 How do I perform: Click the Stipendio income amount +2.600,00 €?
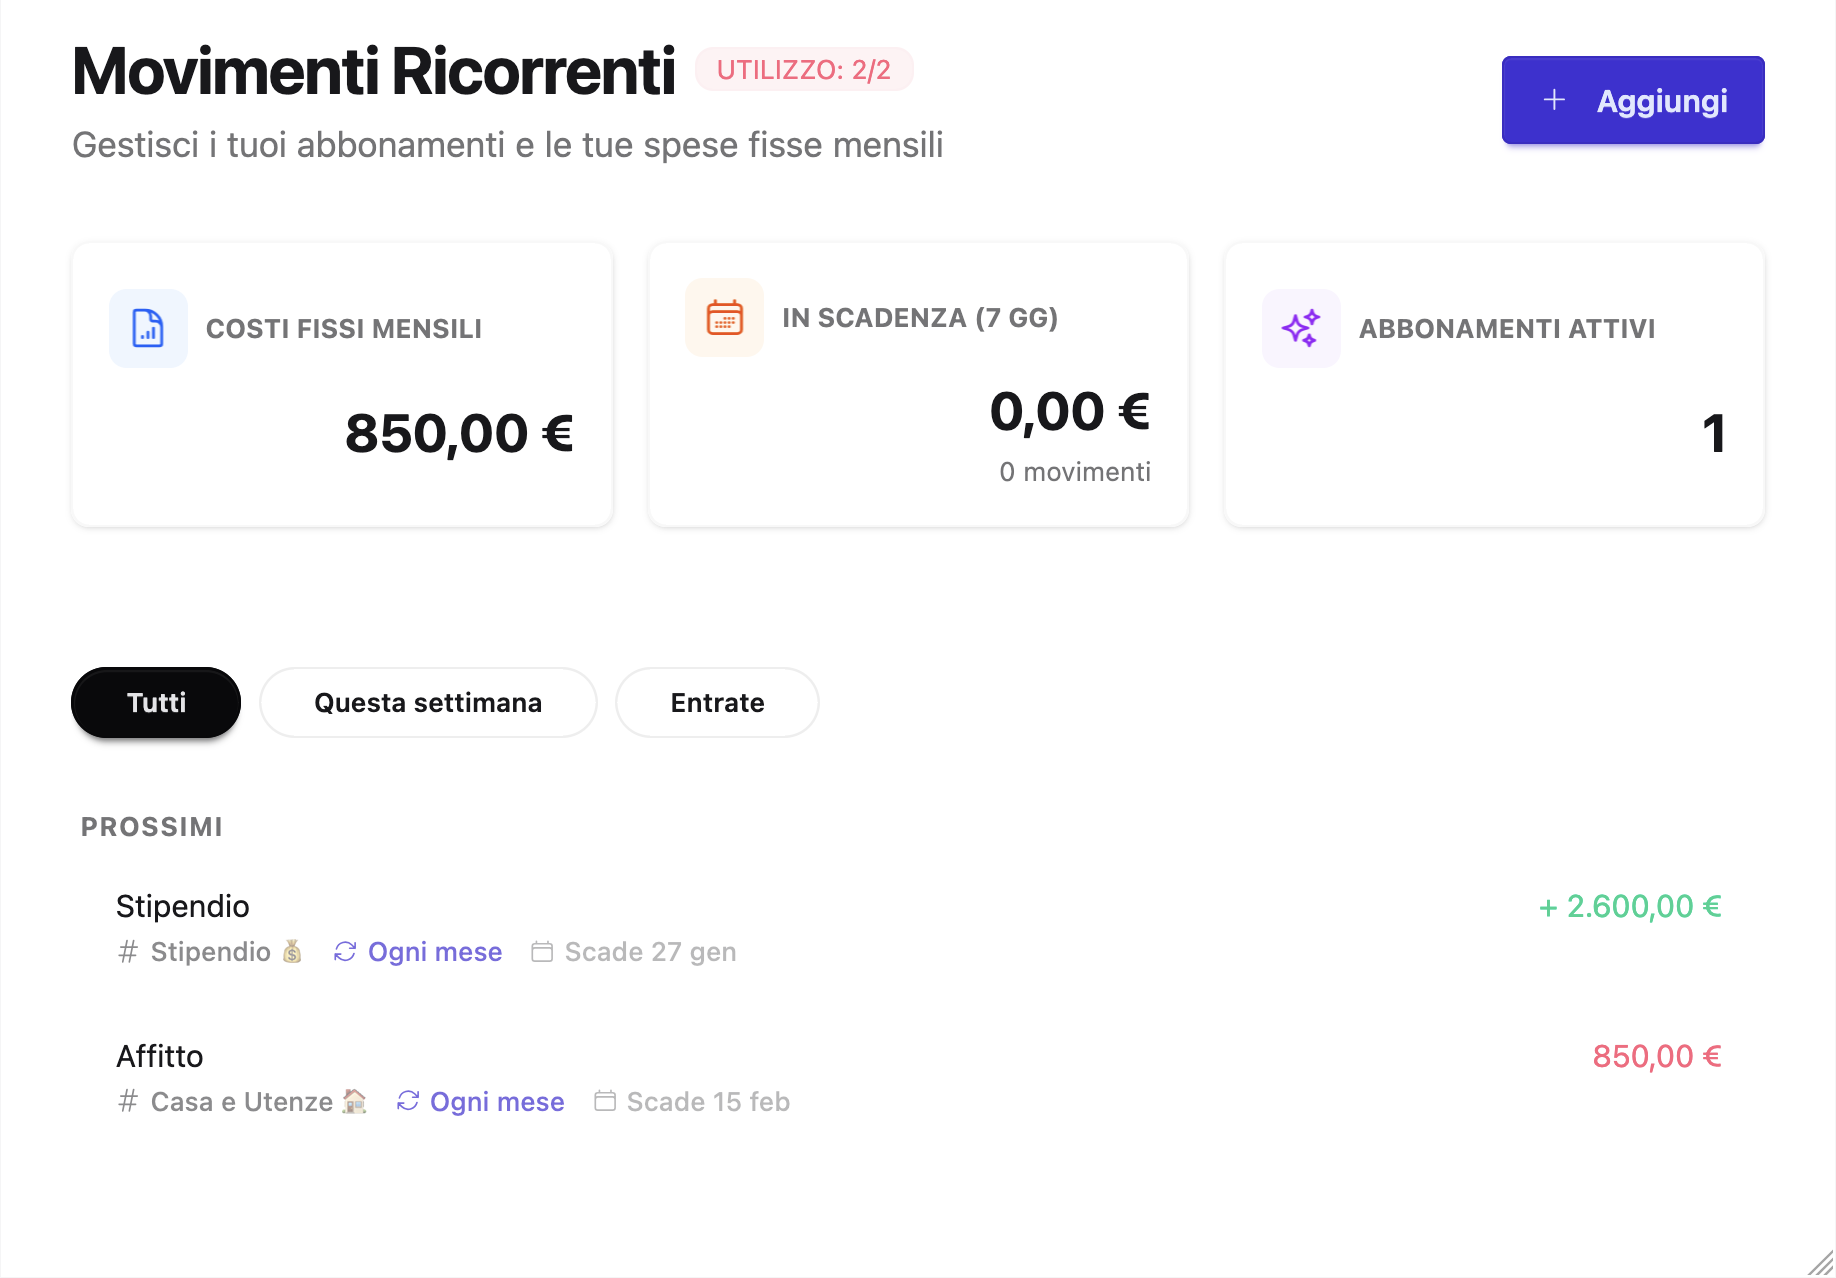tap(1630, 907)
